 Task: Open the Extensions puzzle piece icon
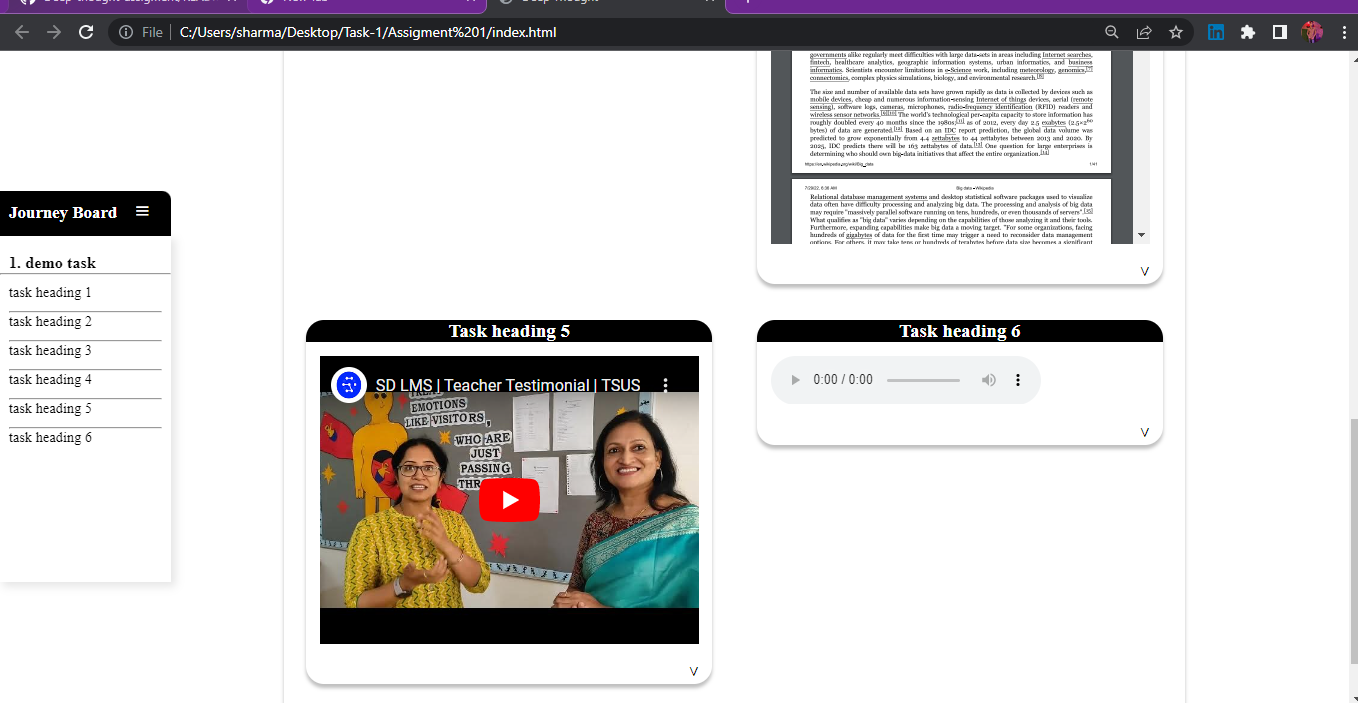click(x=1248, y=31)
